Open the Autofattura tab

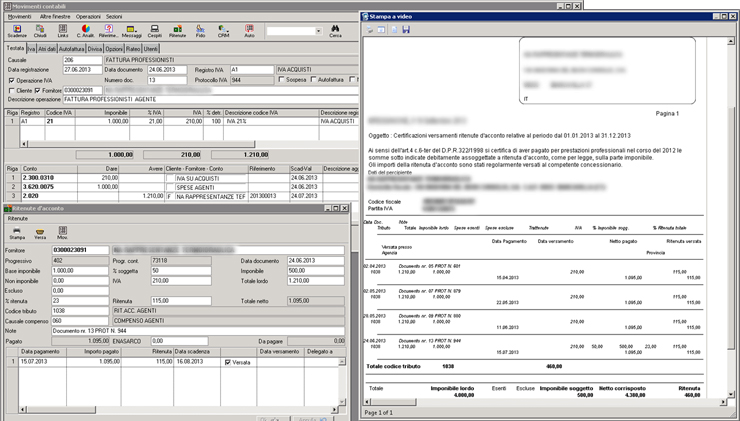click(72, 49)
